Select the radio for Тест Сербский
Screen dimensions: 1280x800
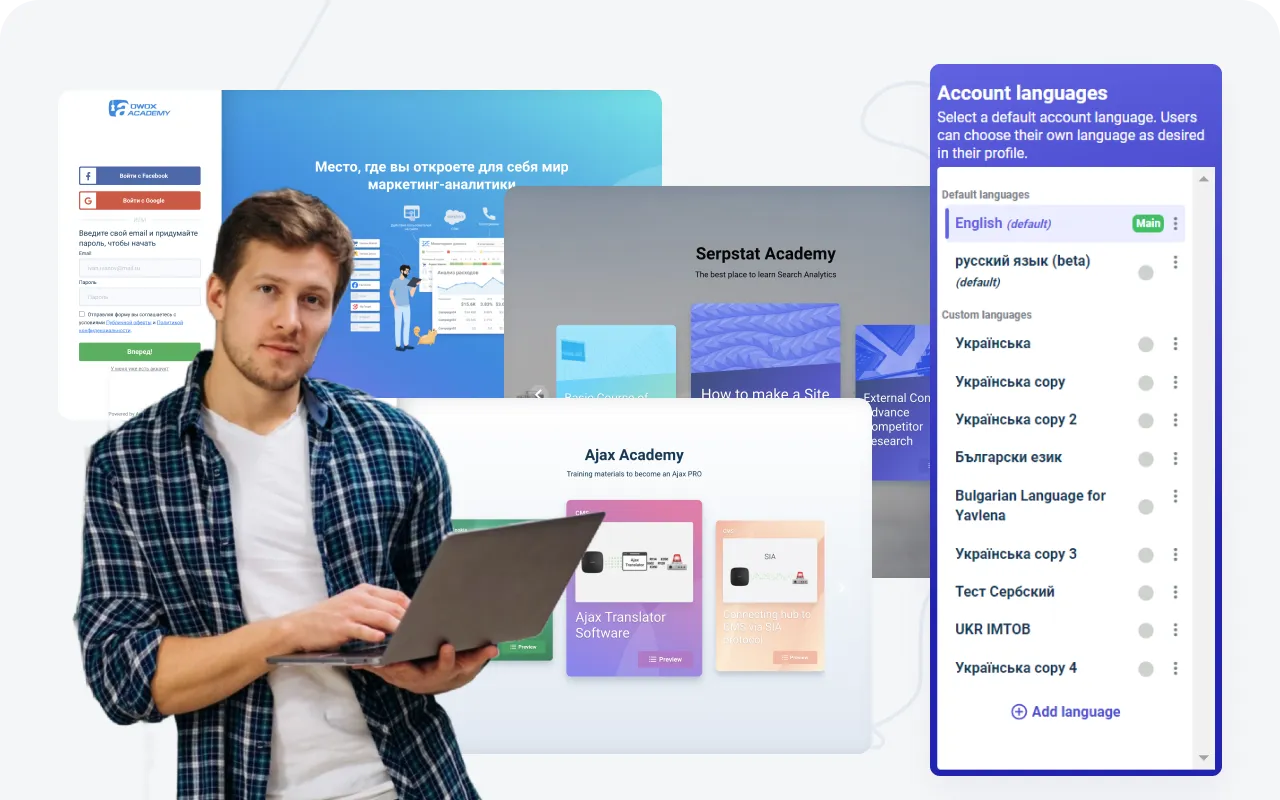pos(1146,592)
